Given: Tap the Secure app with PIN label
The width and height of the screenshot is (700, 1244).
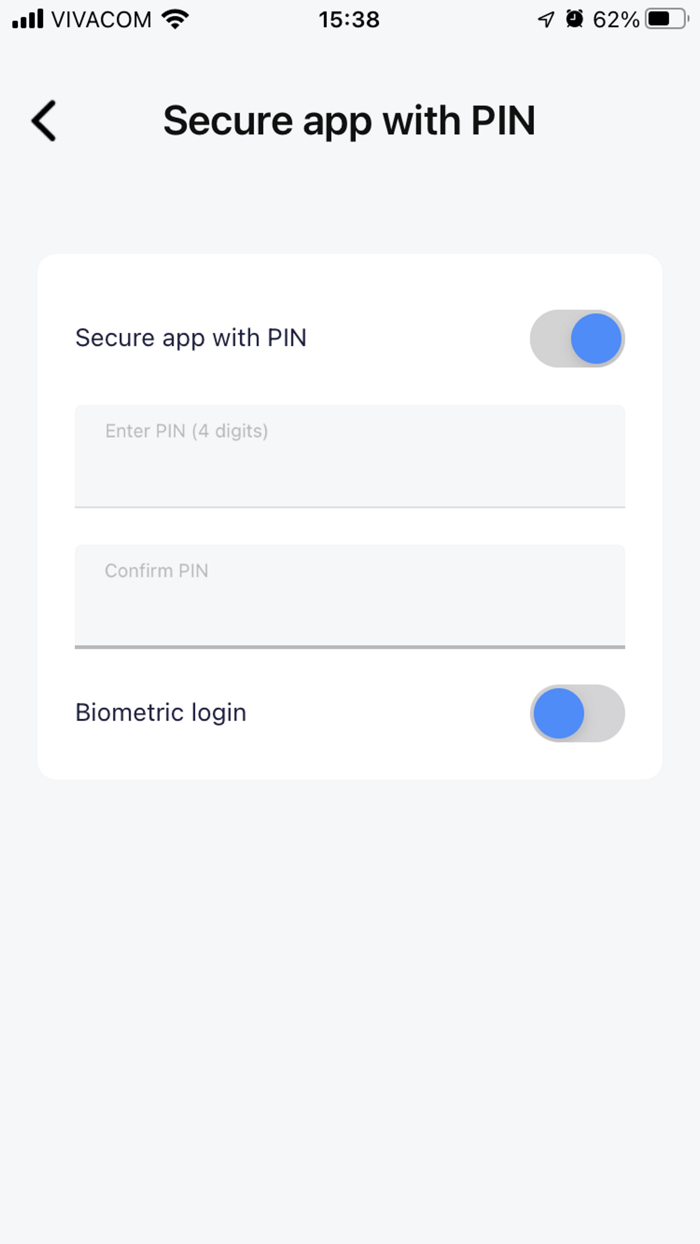Looking at the screenshot, I should (190, 338).
